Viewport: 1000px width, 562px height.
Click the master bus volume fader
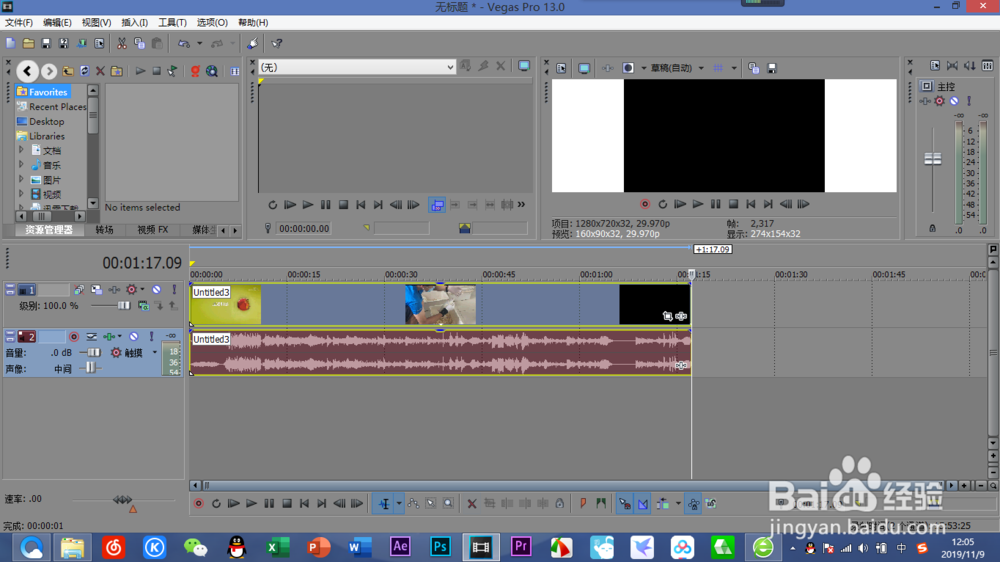point(933,159)
